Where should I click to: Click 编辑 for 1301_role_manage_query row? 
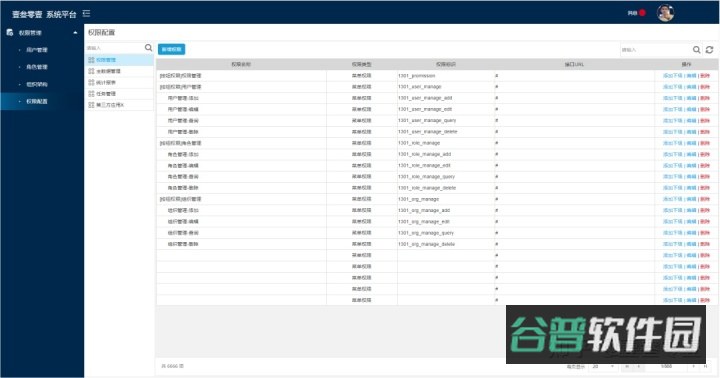point(692,177)
